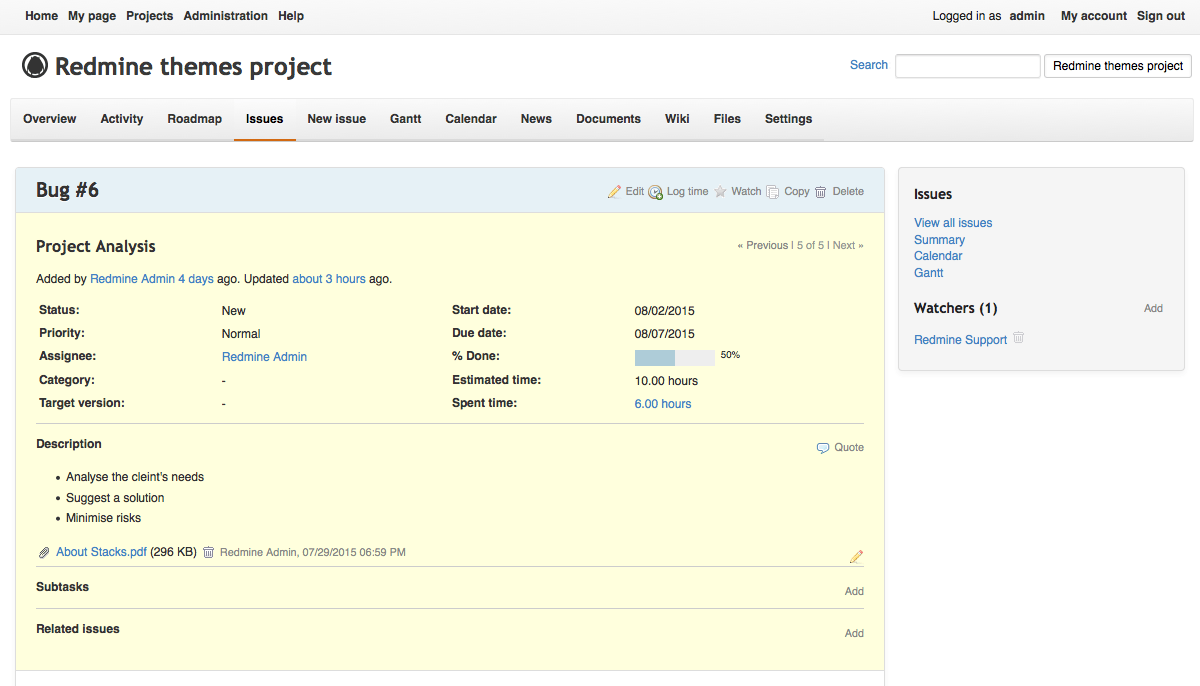Click the Watch star icon
The width and height of the screenshot is (1200, 686).
tap(720, 192)
